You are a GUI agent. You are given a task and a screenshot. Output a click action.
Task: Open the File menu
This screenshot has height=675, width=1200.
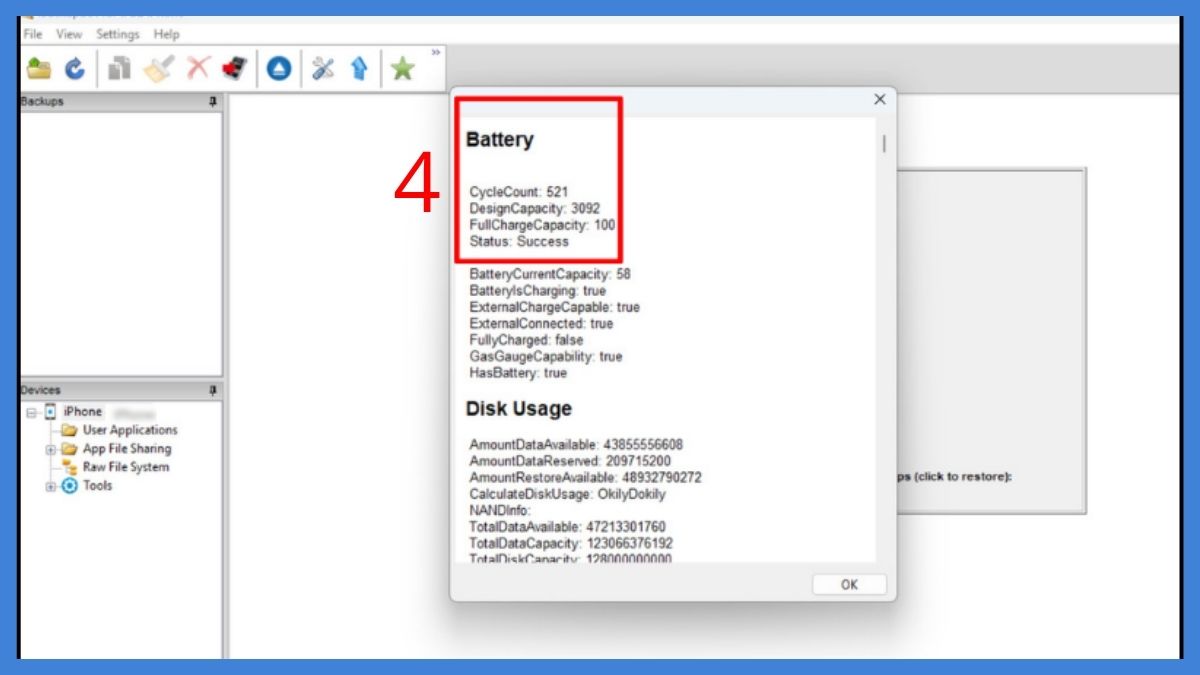click(x=34, y=34)
